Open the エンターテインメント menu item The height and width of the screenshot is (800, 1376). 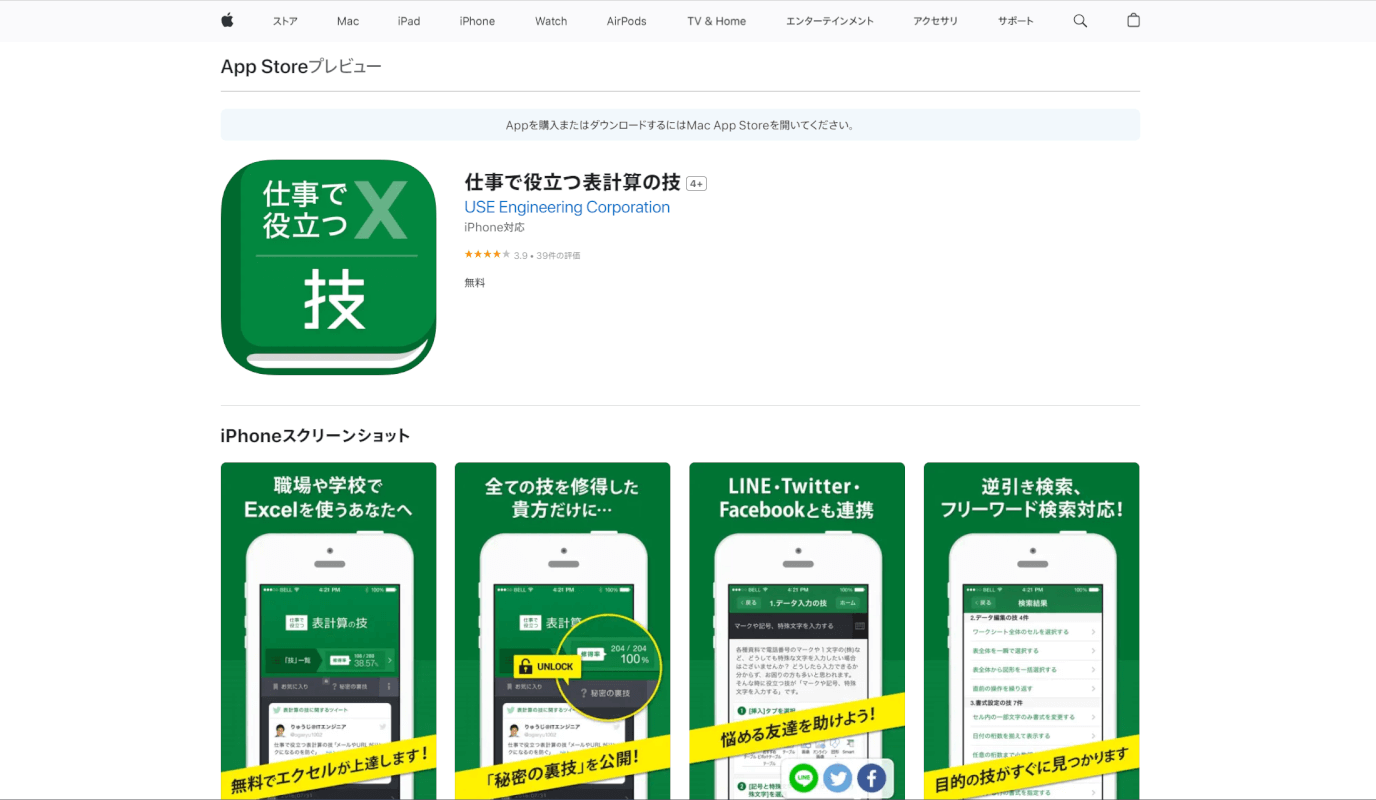pos(830,21)
